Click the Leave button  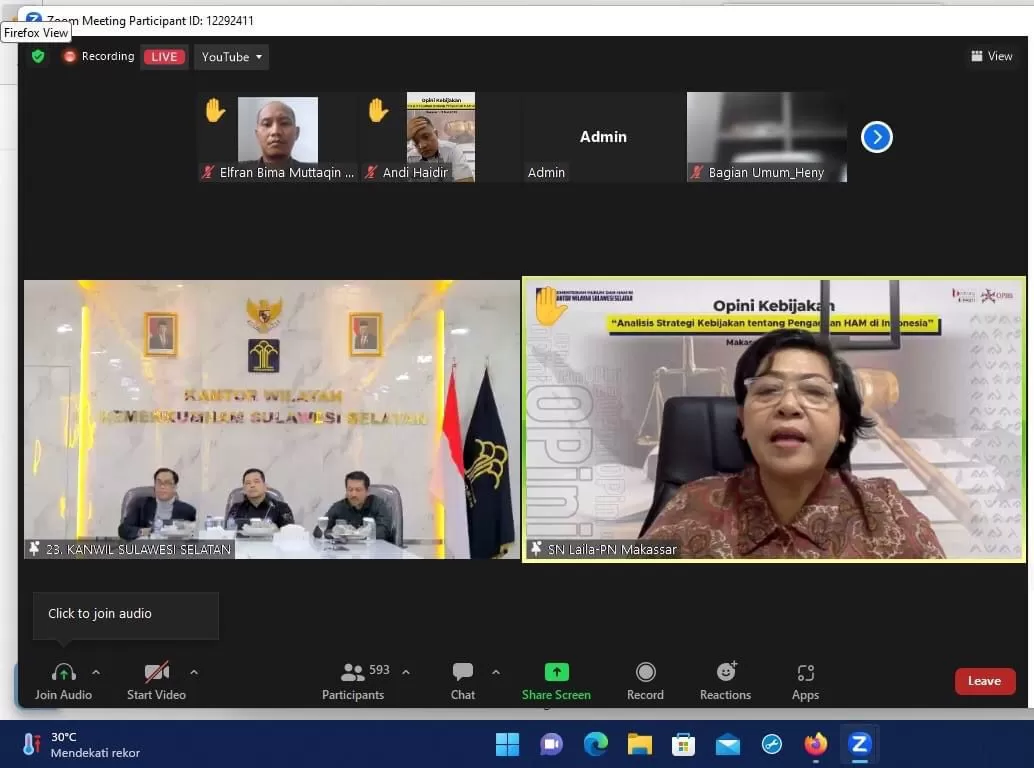(984, 680)
